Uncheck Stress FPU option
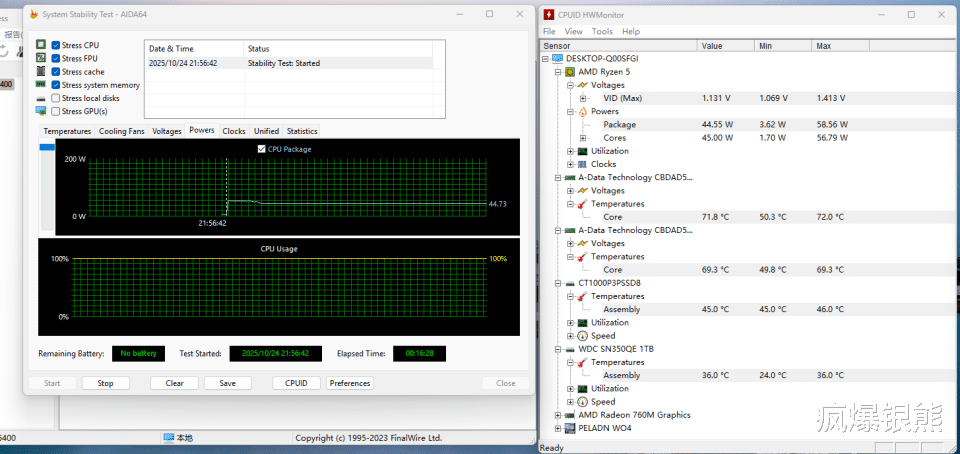Image resolution: width=960 pixels, height=454 pixels. point(56,59)
